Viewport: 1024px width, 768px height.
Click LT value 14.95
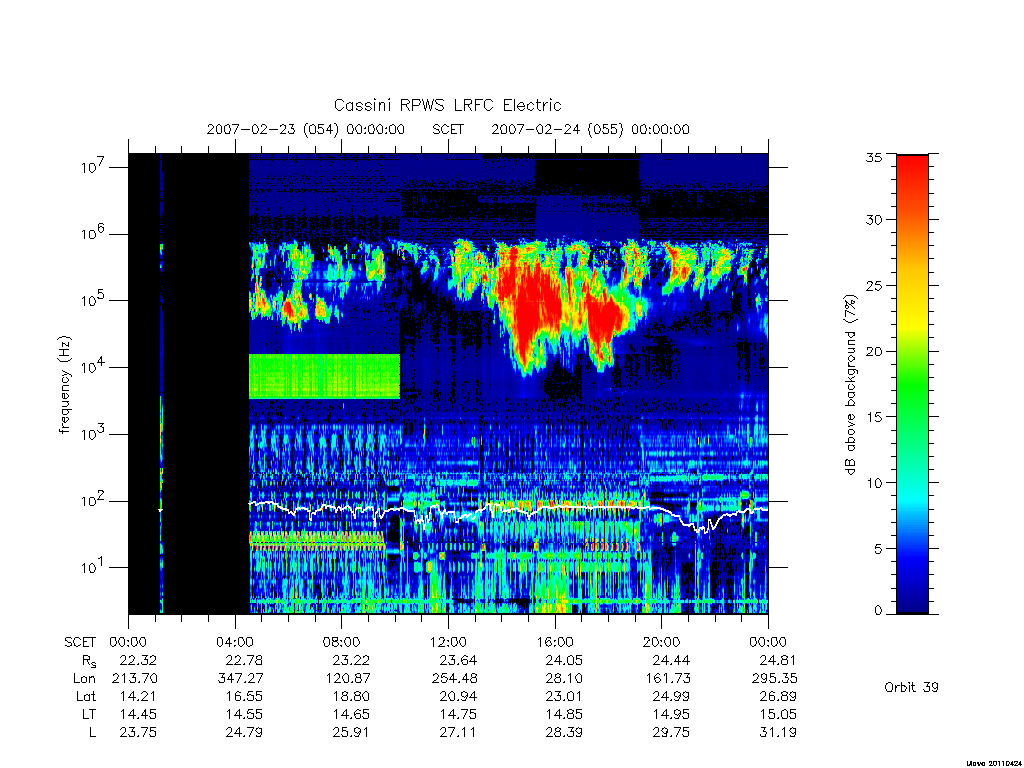click(671, 714)
